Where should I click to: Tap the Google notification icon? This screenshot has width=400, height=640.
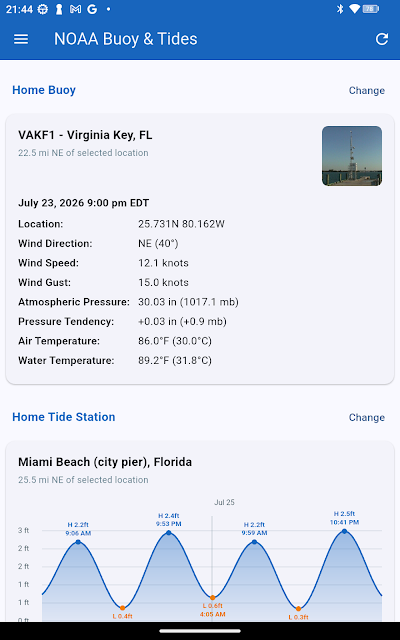point(92,9)
